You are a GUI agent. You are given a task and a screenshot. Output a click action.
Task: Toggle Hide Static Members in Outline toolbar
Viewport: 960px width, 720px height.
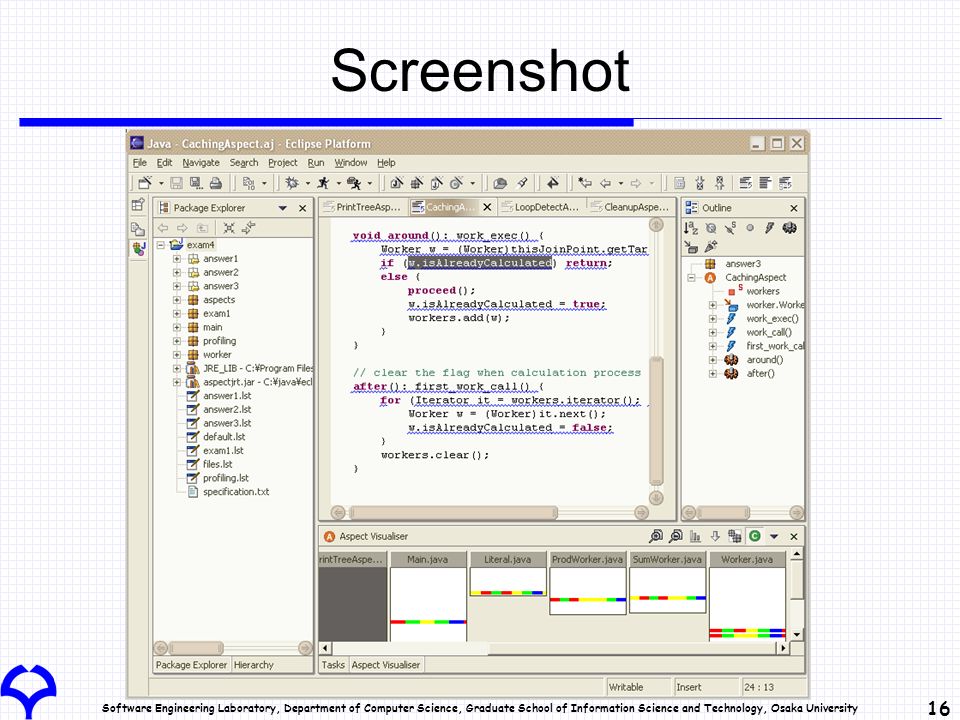point(730,228)
